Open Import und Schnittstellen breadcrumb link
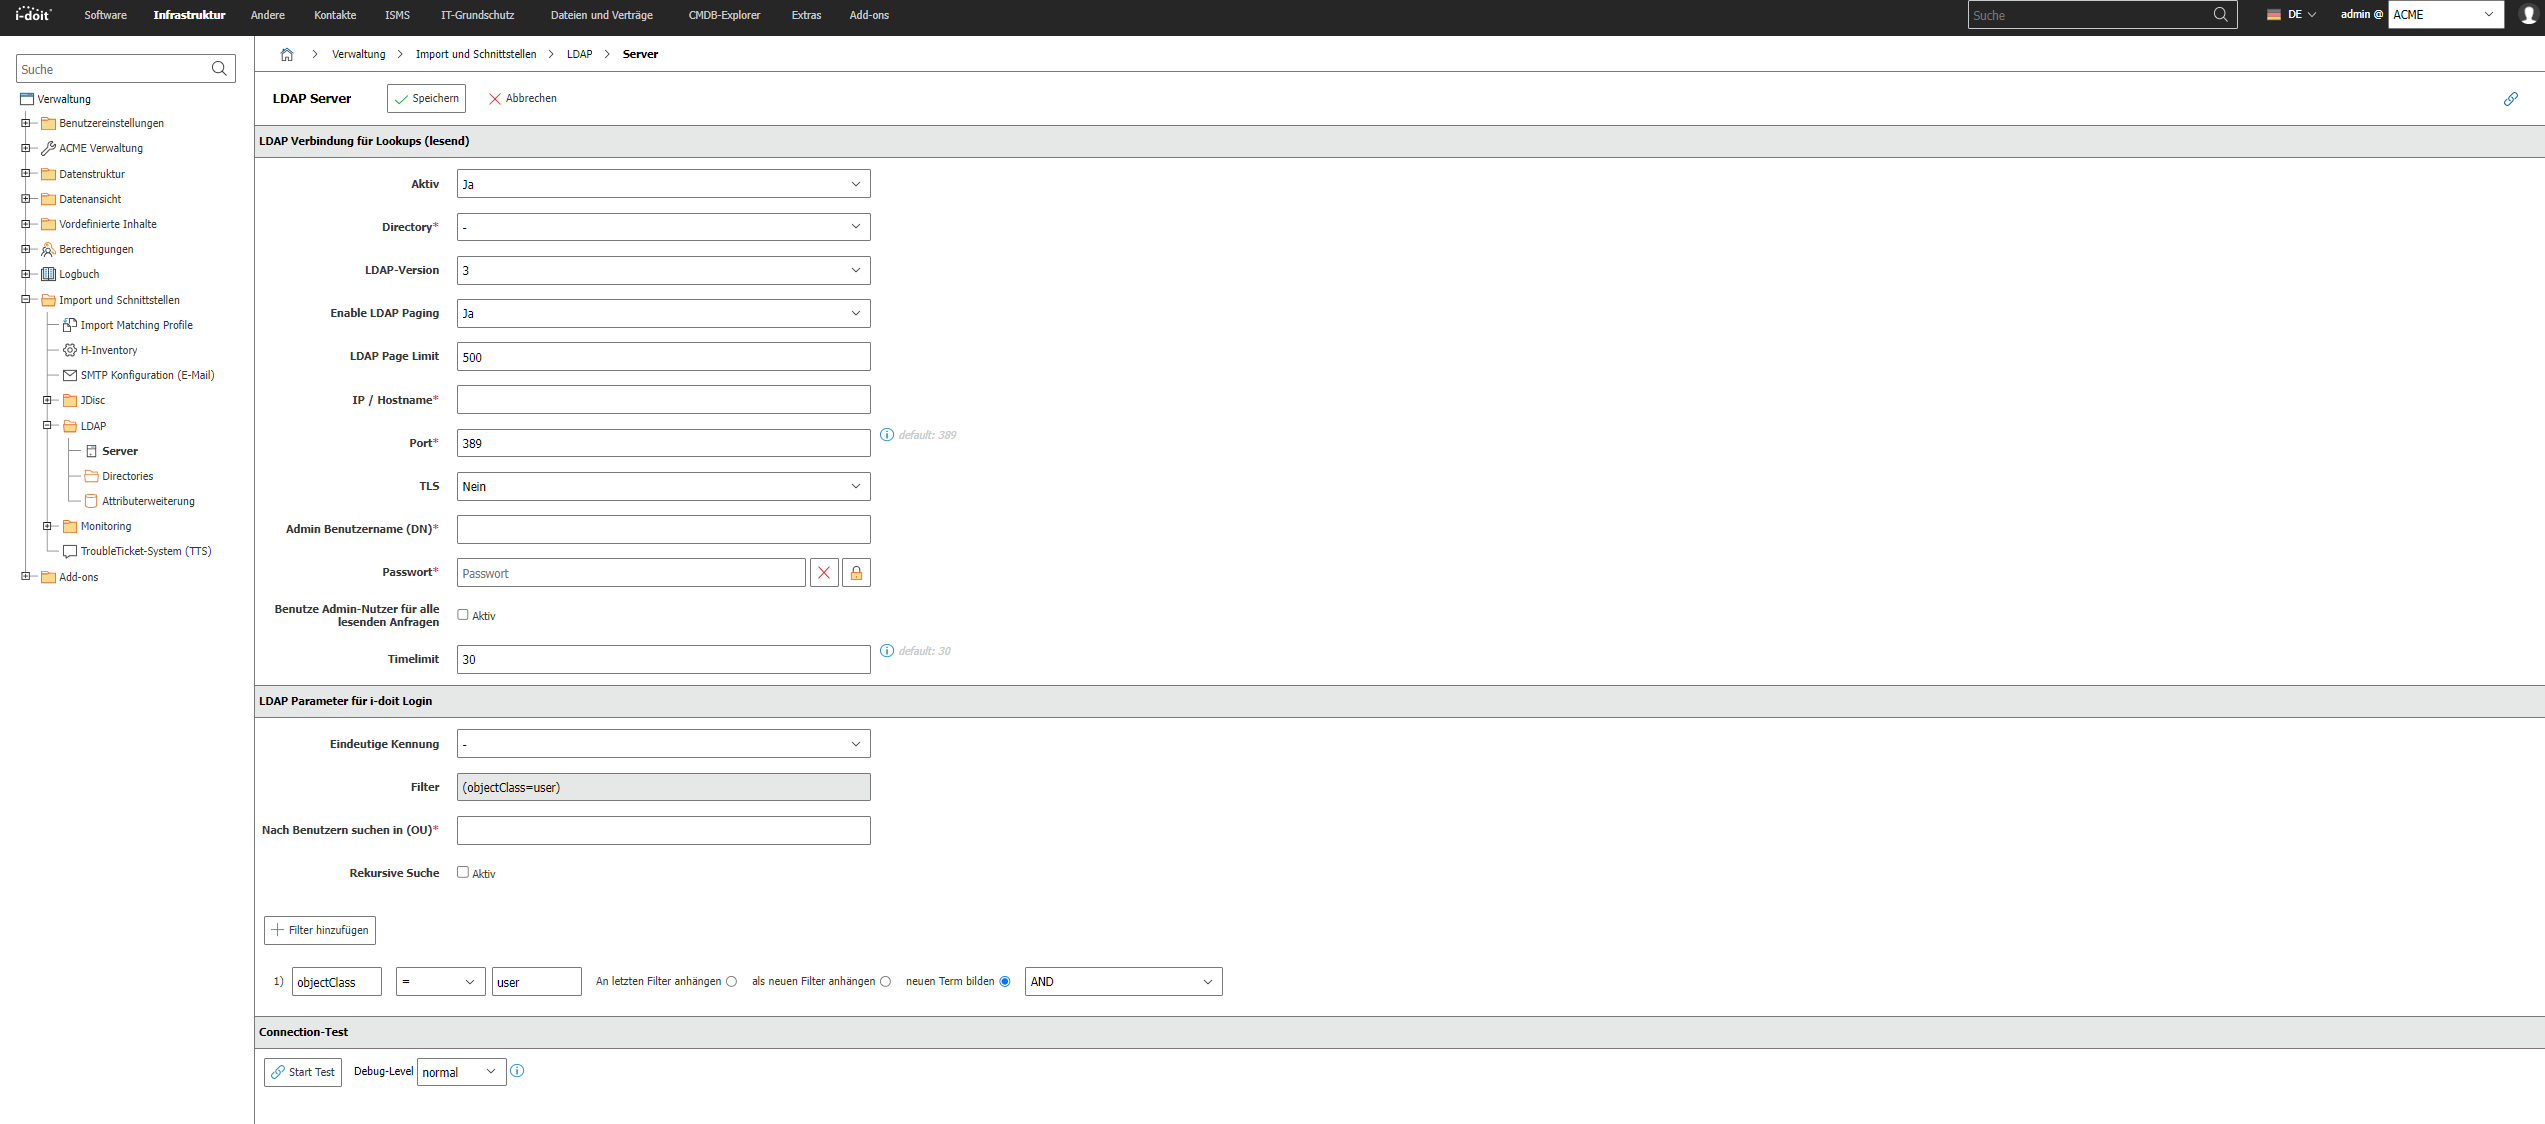Viewport: 2545px width, 1124px height. pos(476,54)
